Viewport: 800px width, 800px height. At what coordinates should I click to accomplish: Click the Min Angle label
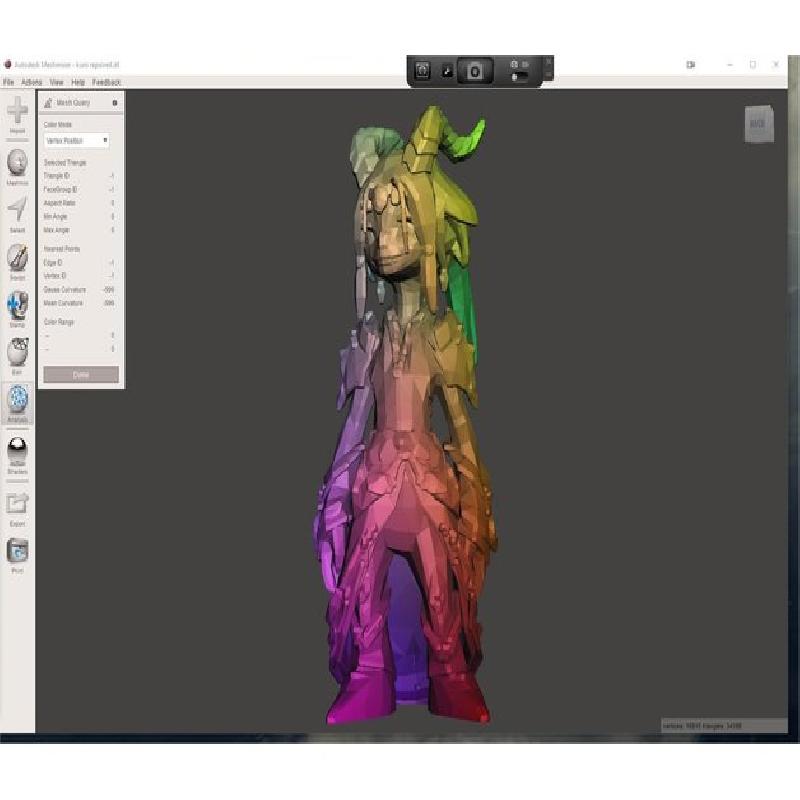point(55,216)
